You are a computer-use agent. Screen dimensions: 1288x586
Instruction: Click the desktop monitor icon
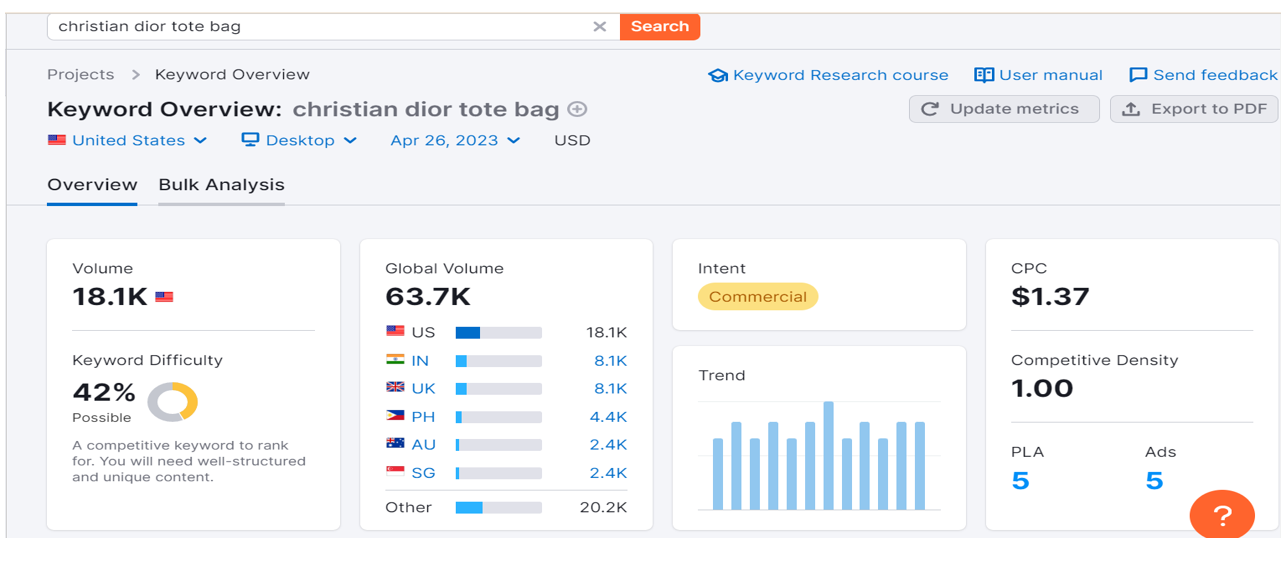click(x=250, y=140)
